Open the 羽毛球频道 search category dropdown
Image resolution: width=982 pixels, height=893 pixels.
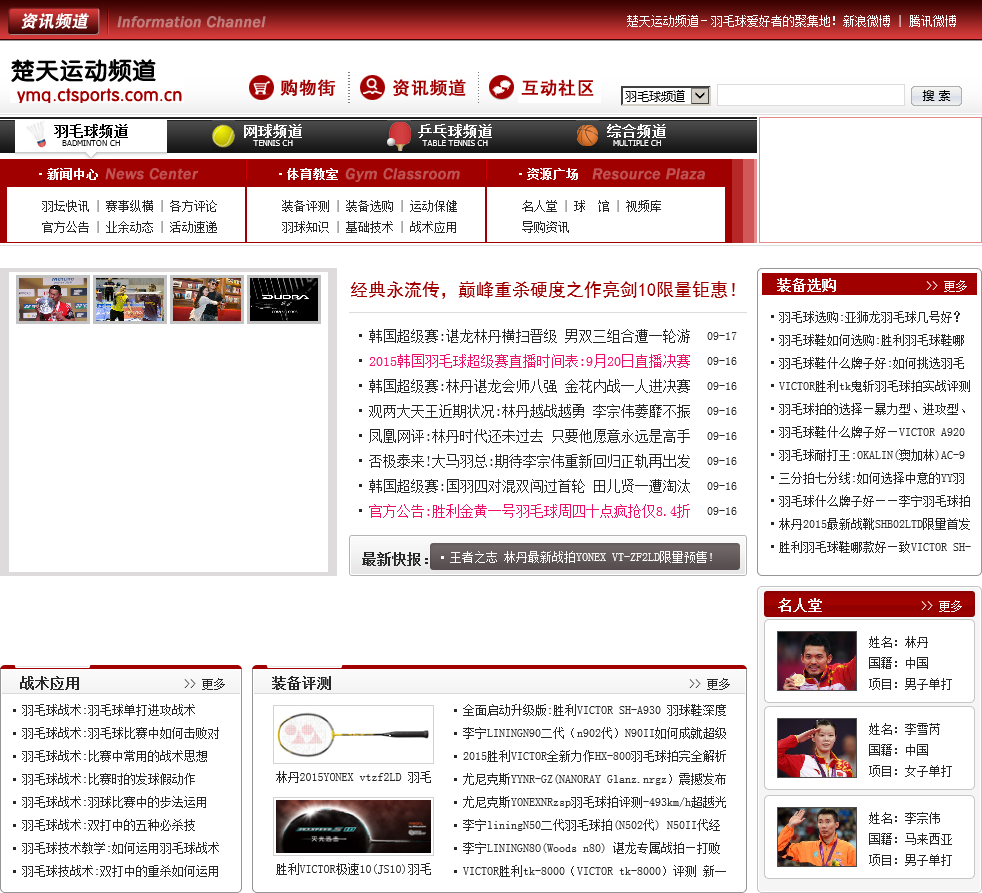[x=665, y=96]
